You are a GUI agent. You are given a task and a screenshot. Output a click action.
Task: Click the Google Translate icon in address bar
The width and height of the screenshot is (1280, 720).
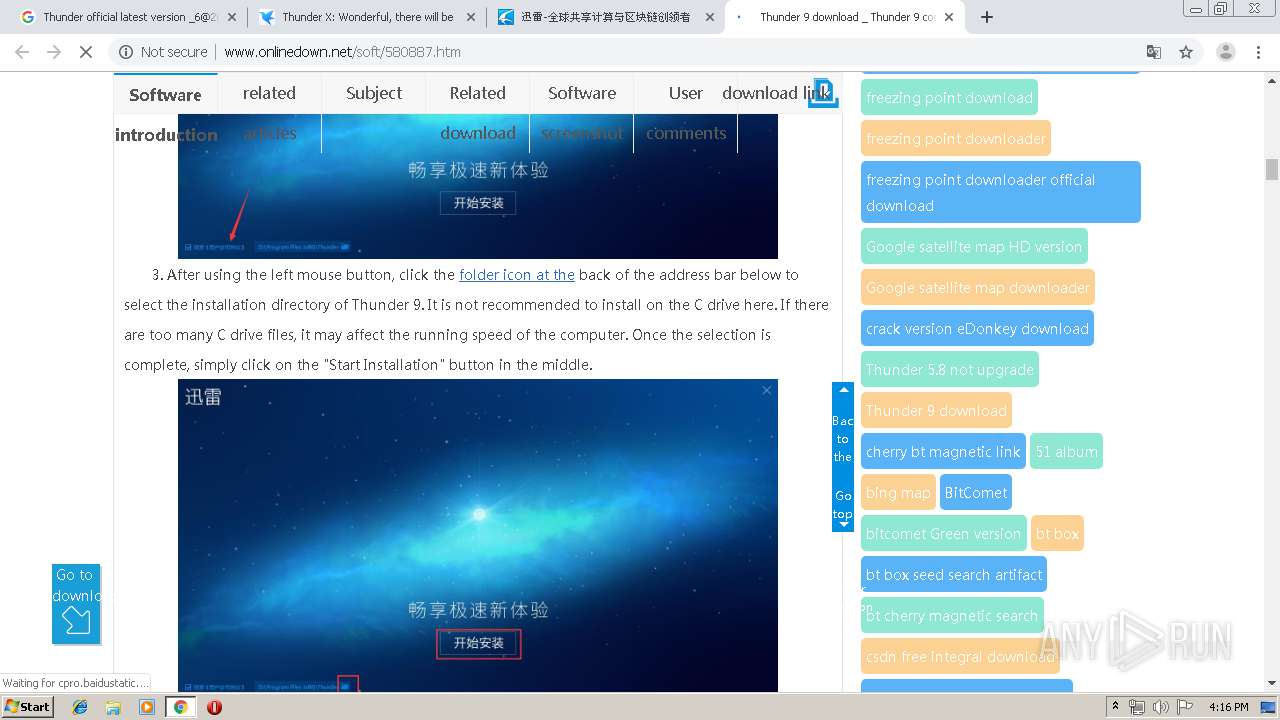(1153, 52)
